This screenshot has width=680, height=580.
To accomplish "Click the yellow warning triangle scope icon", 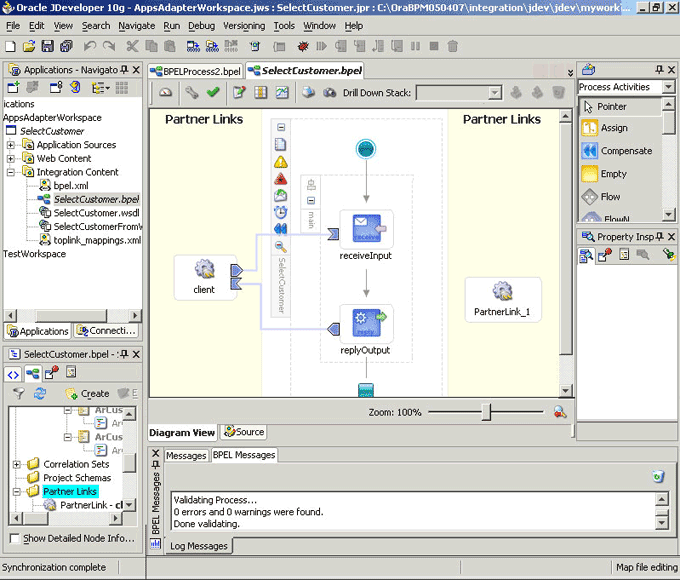I will coord(281,162).
